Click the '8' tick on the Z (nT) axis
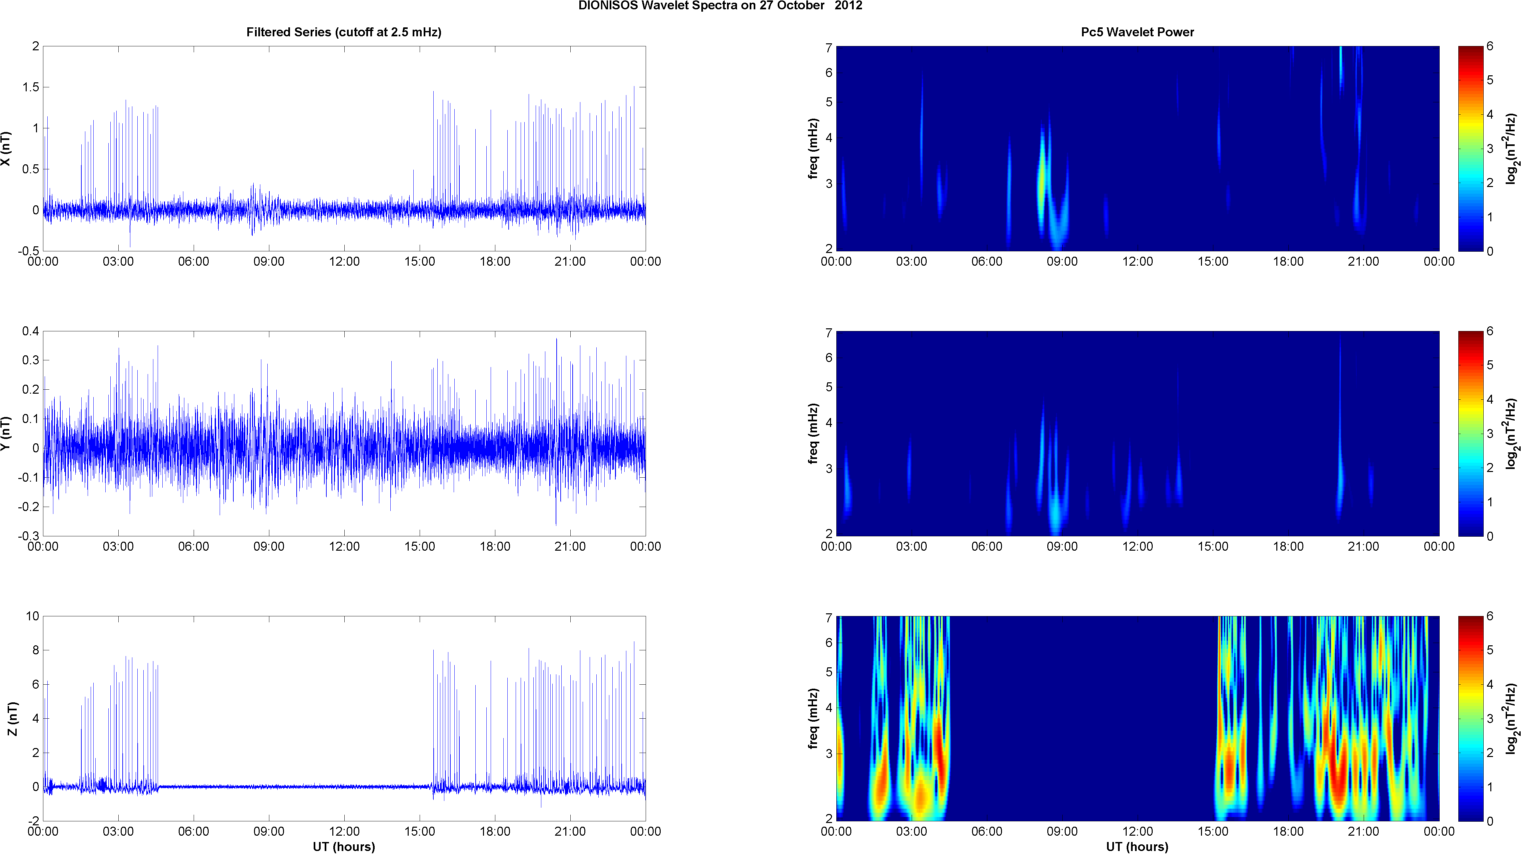The image size is (1521, 854). 36,651
